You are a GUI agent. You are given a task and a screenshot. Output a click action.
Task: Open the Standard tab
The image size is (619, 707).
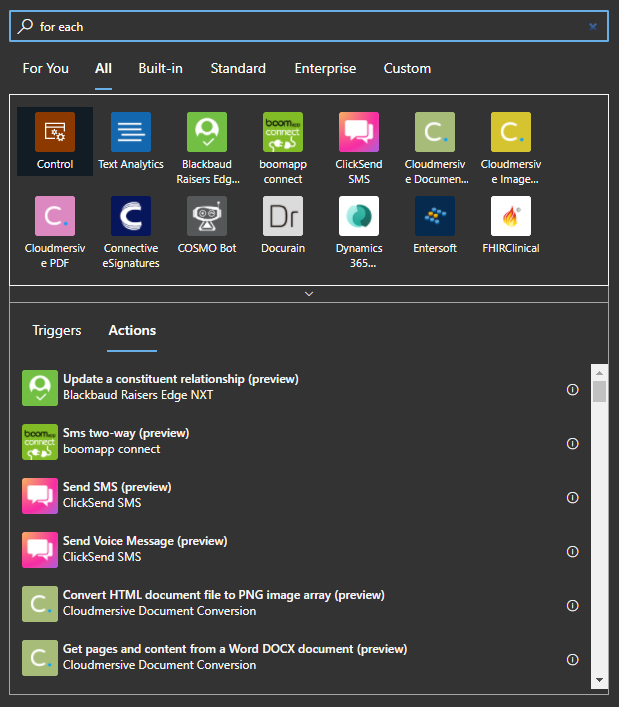pos(238,69)
